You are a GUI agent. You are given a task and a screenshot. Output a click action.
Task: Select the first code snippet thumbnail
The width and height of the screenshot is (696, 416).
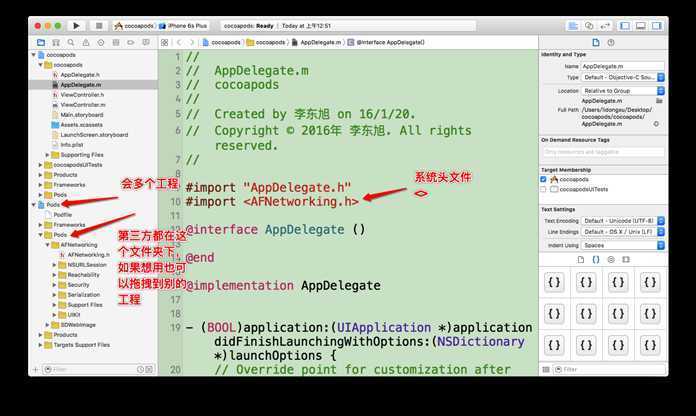coord(554,282)
